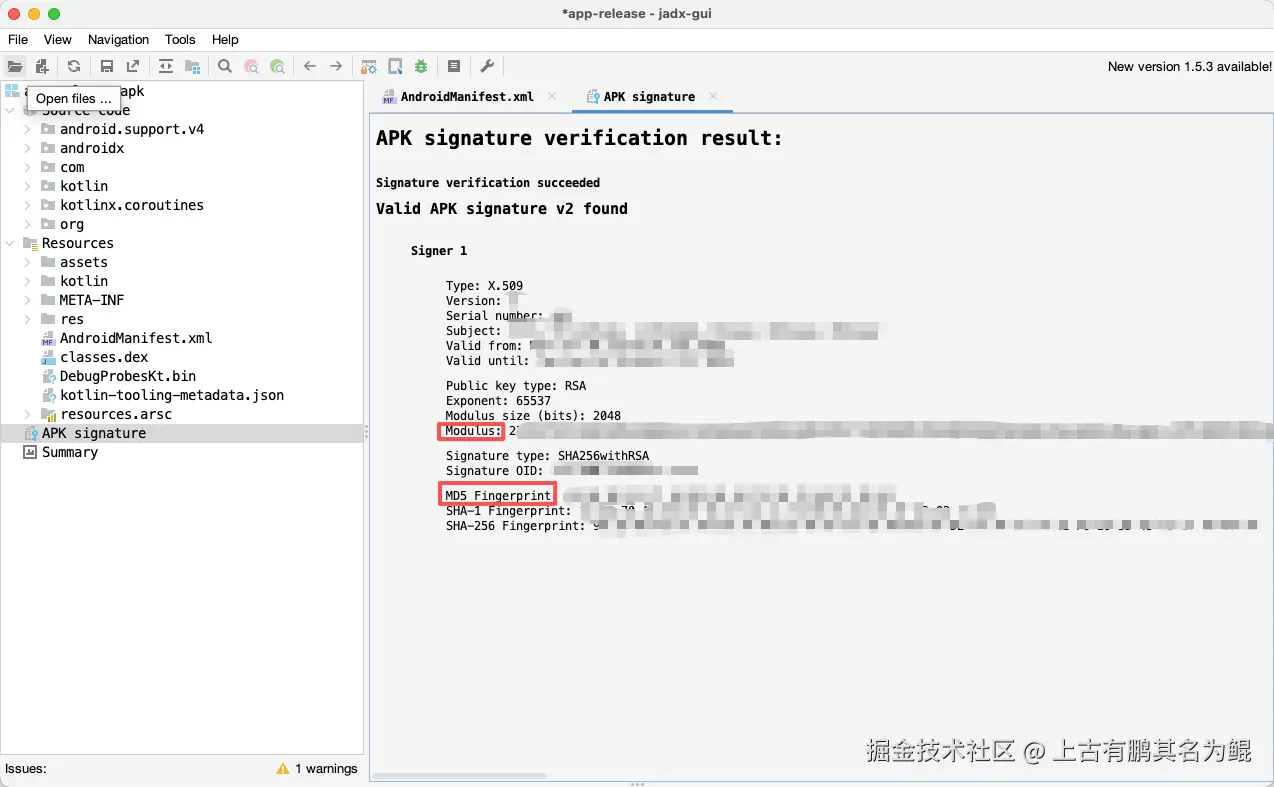Click the Type: X.509 line

484,286
